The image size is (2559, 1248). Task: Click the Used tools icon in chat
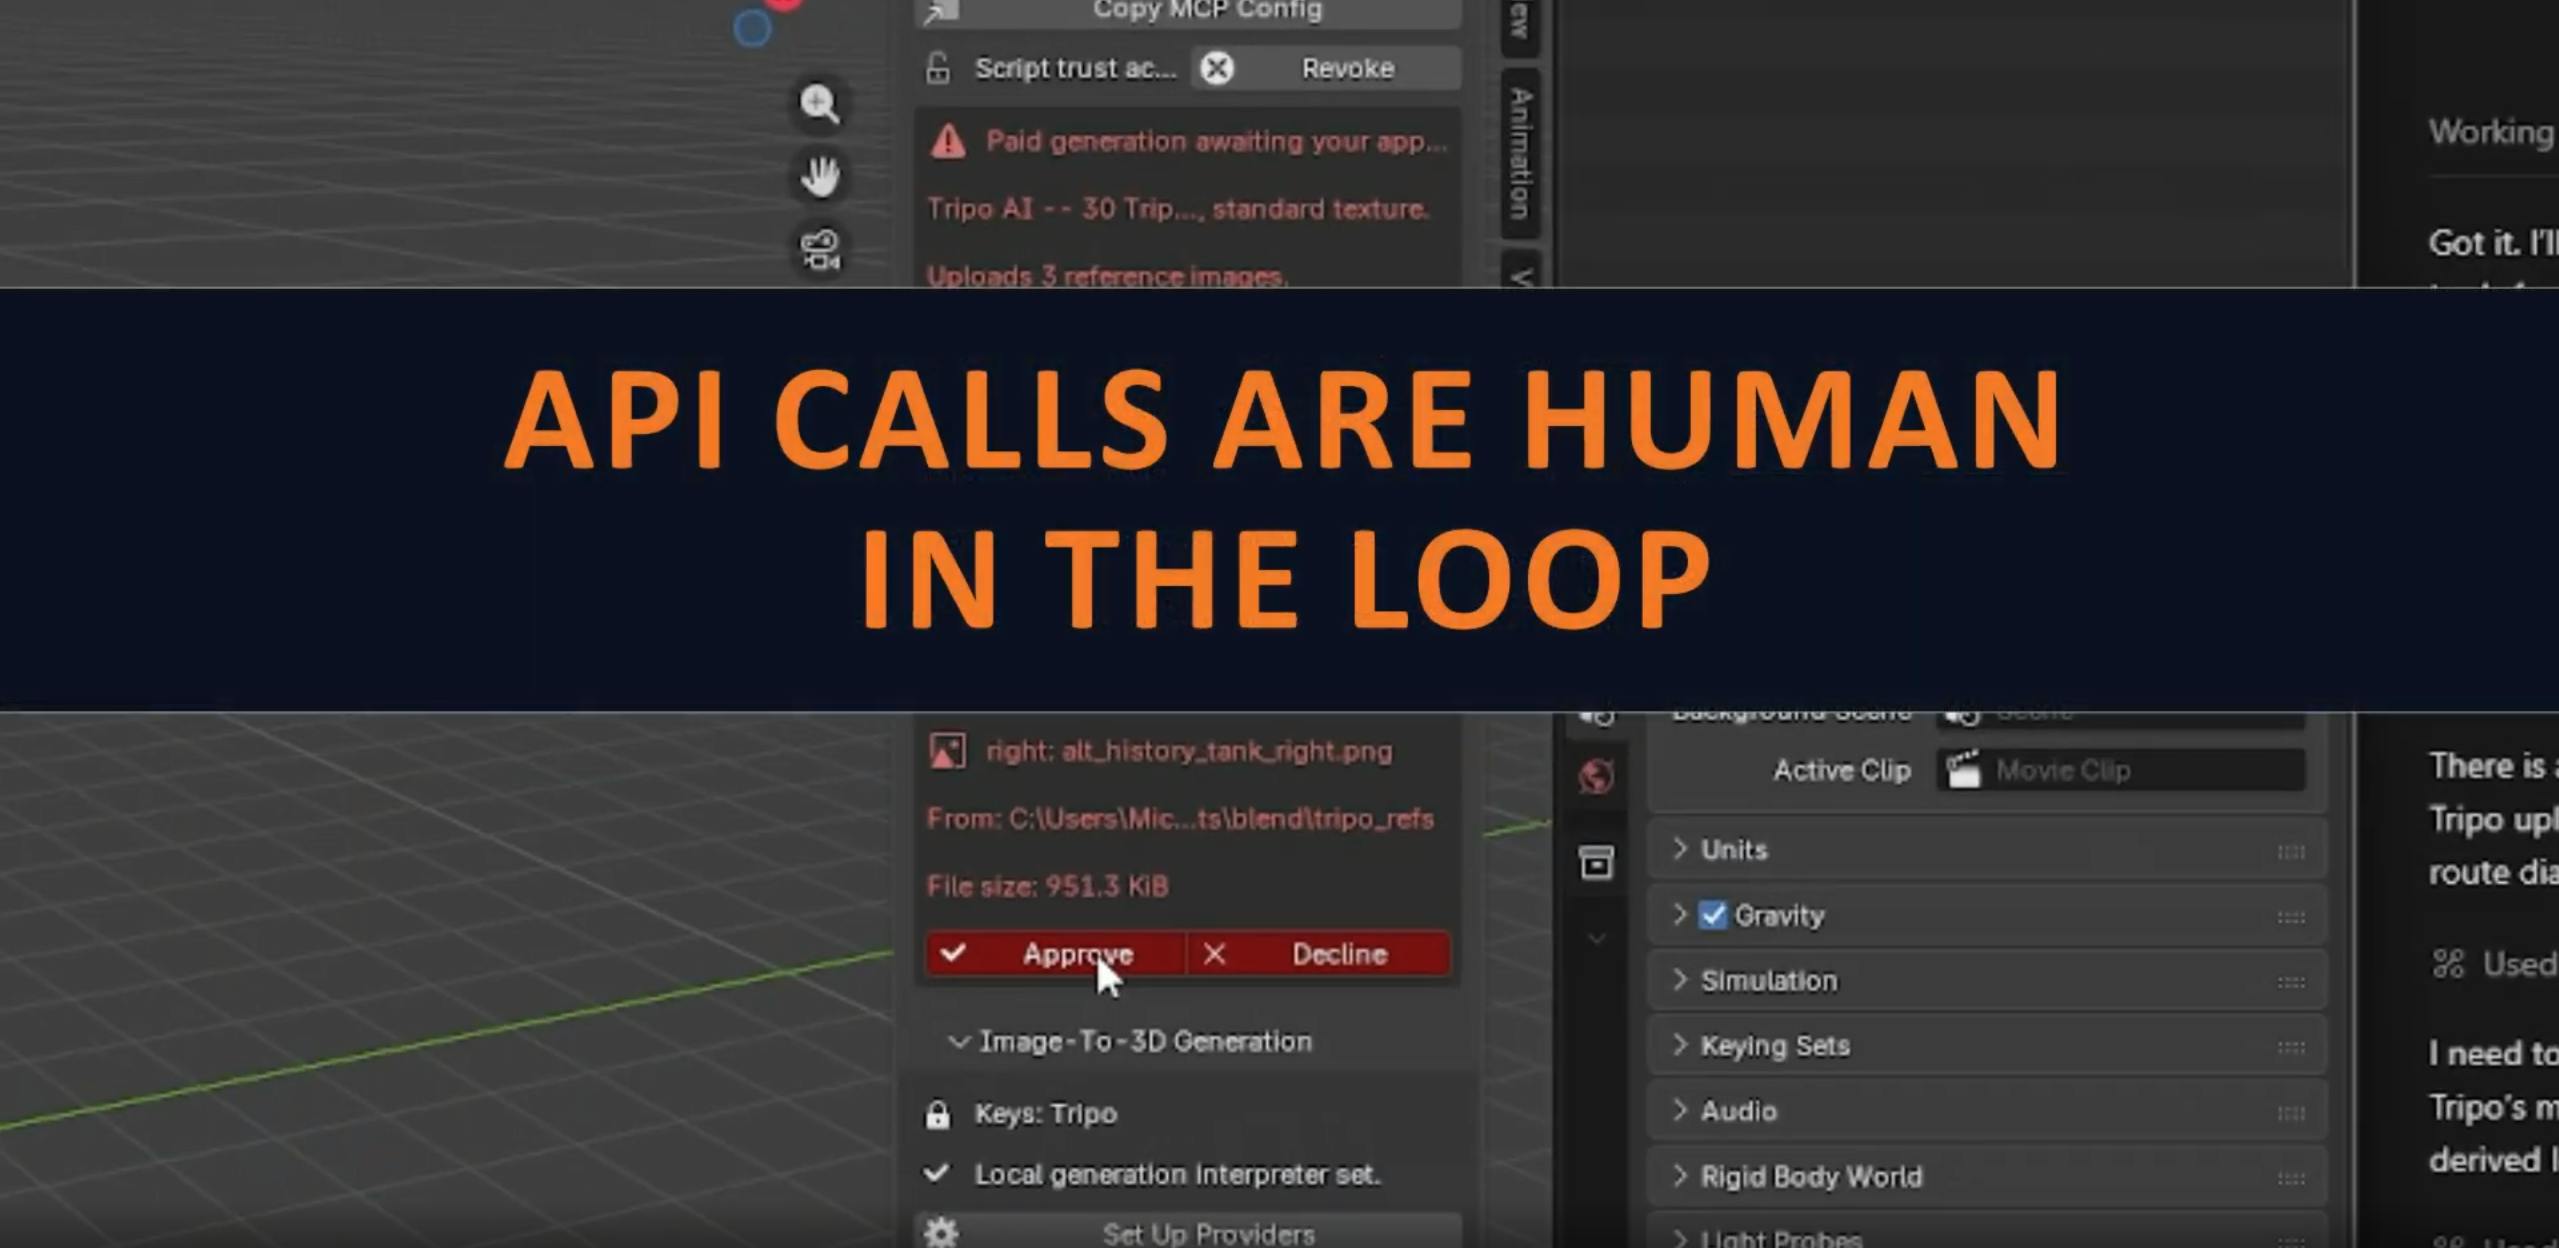2448,964
